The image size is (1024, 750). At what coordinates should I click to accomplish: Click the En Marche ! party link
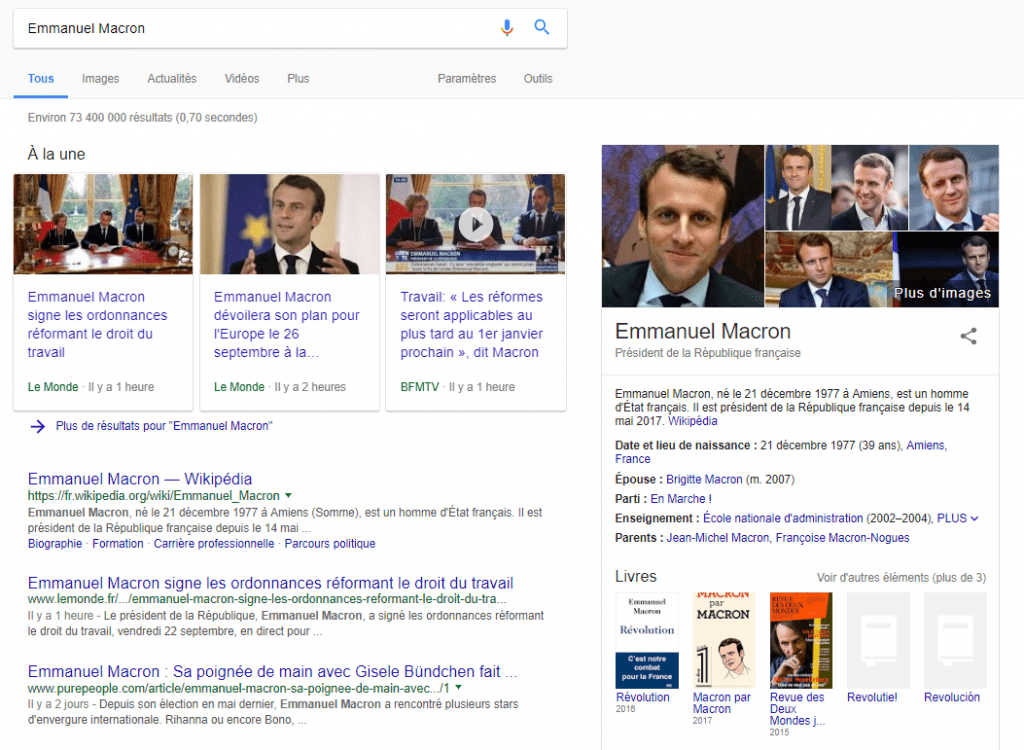[x=680, y=498]
